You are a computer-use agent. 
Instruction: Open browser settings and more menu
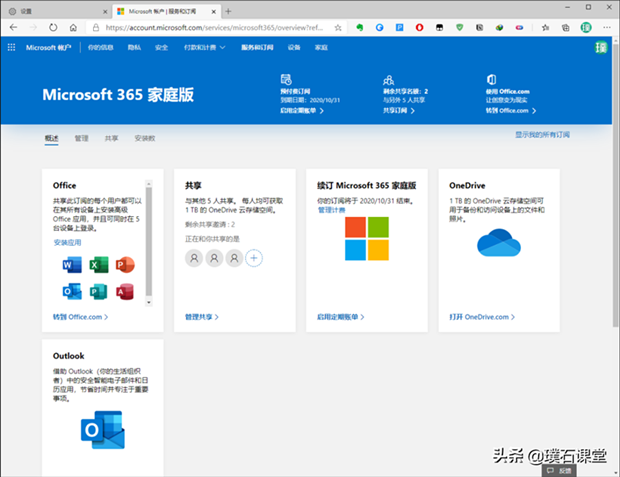point(607,27)
